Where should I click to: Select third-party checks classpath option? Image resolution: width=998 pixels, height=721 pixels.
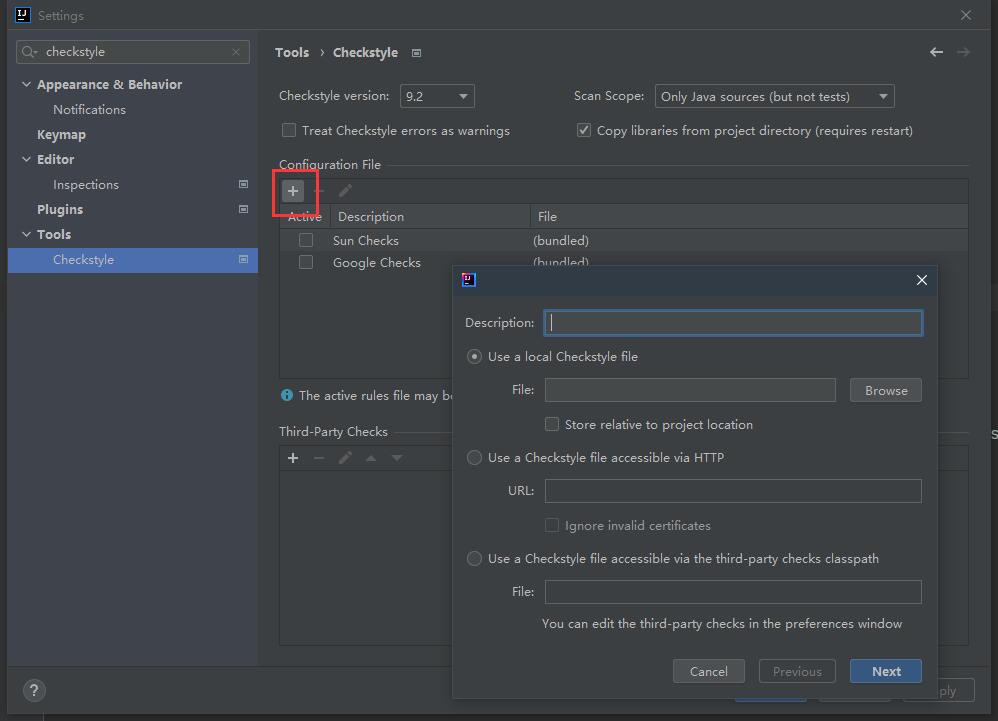pos(474,559)
